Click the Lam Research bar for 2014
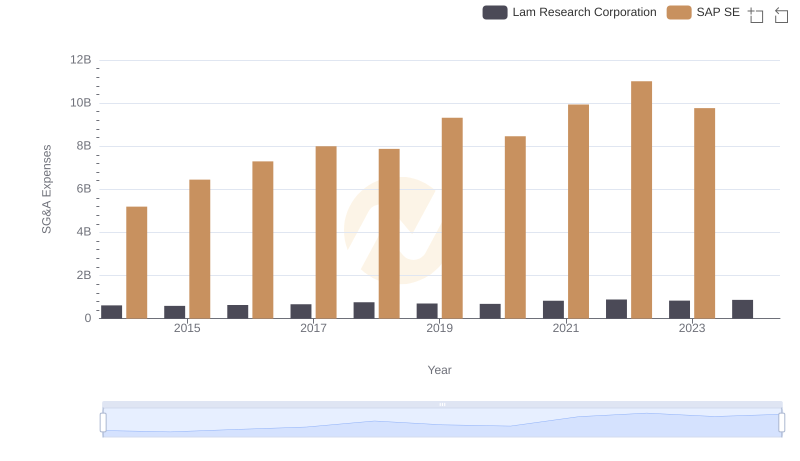This screenshot has width=800, height=461. (x=112, y=312)
